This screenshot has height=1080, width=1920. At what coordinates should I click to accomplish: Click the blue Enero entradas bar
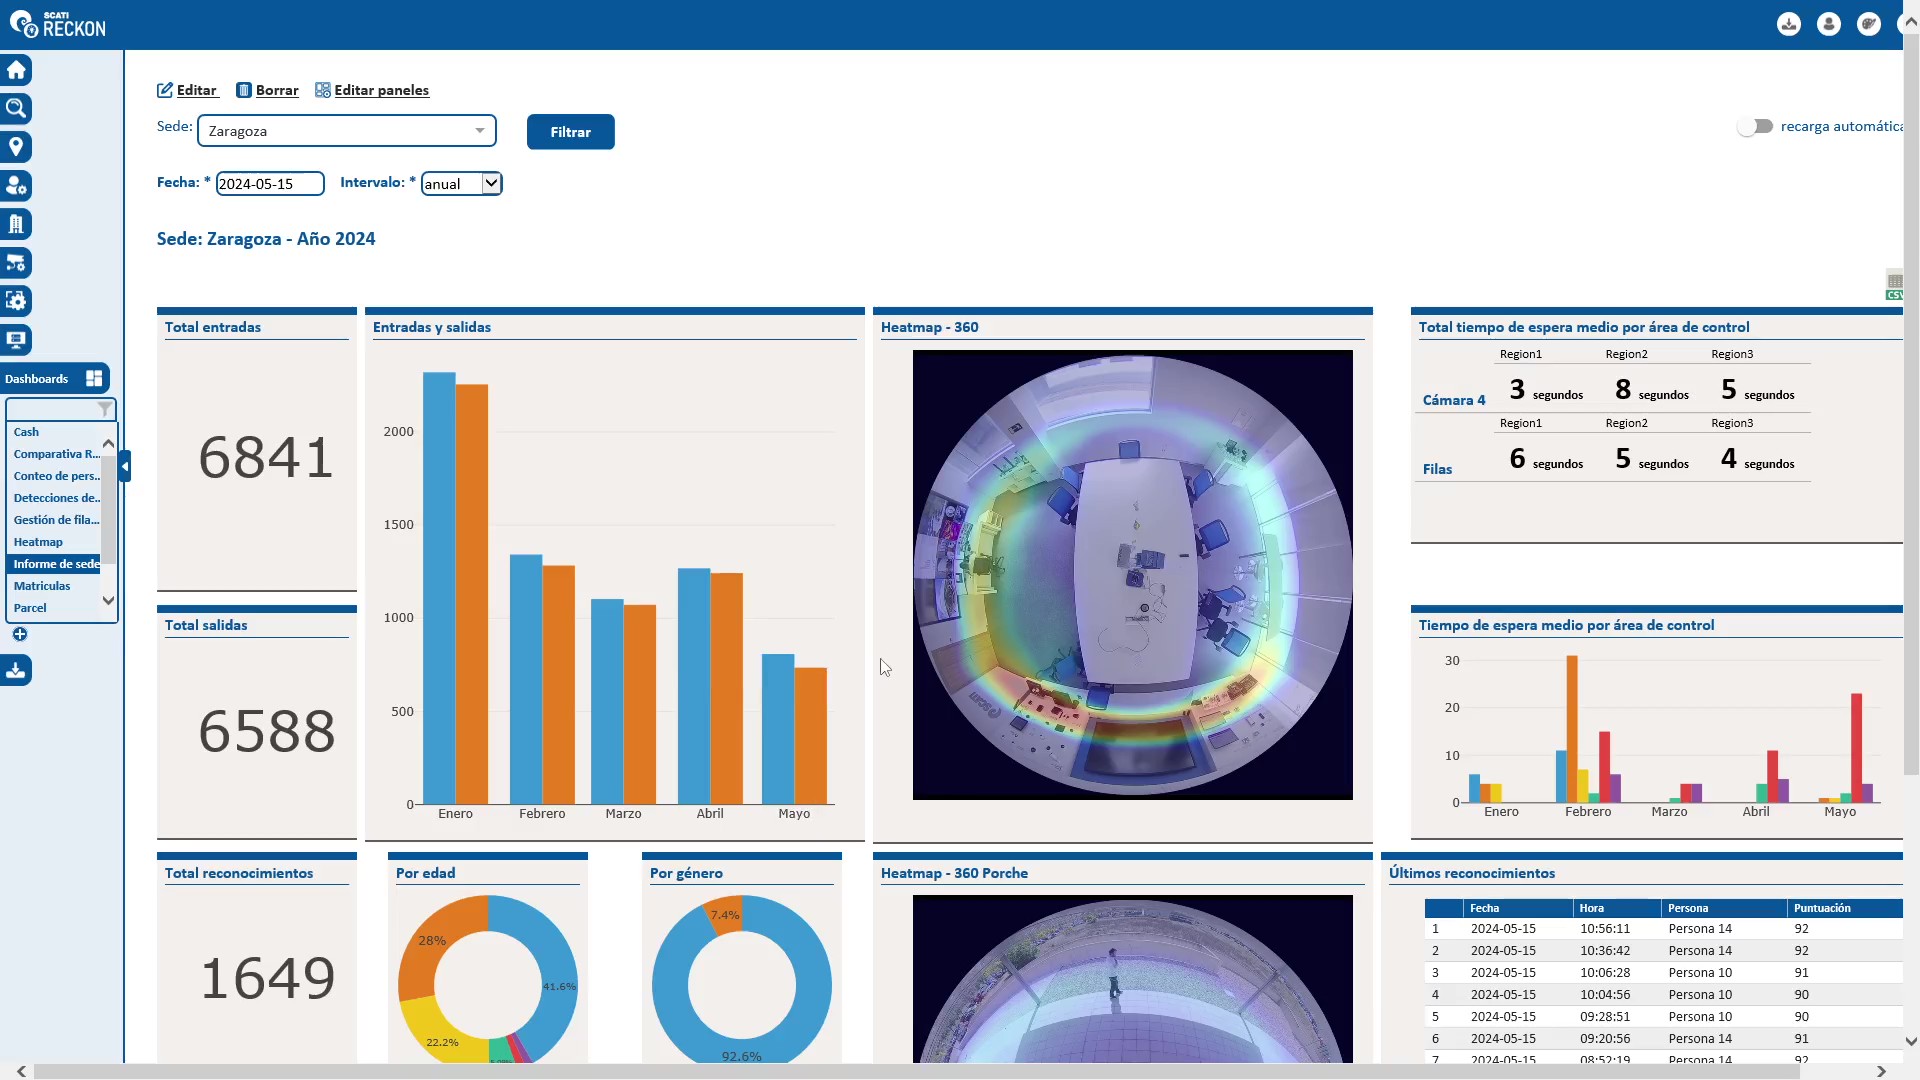[x=439, y=588]
